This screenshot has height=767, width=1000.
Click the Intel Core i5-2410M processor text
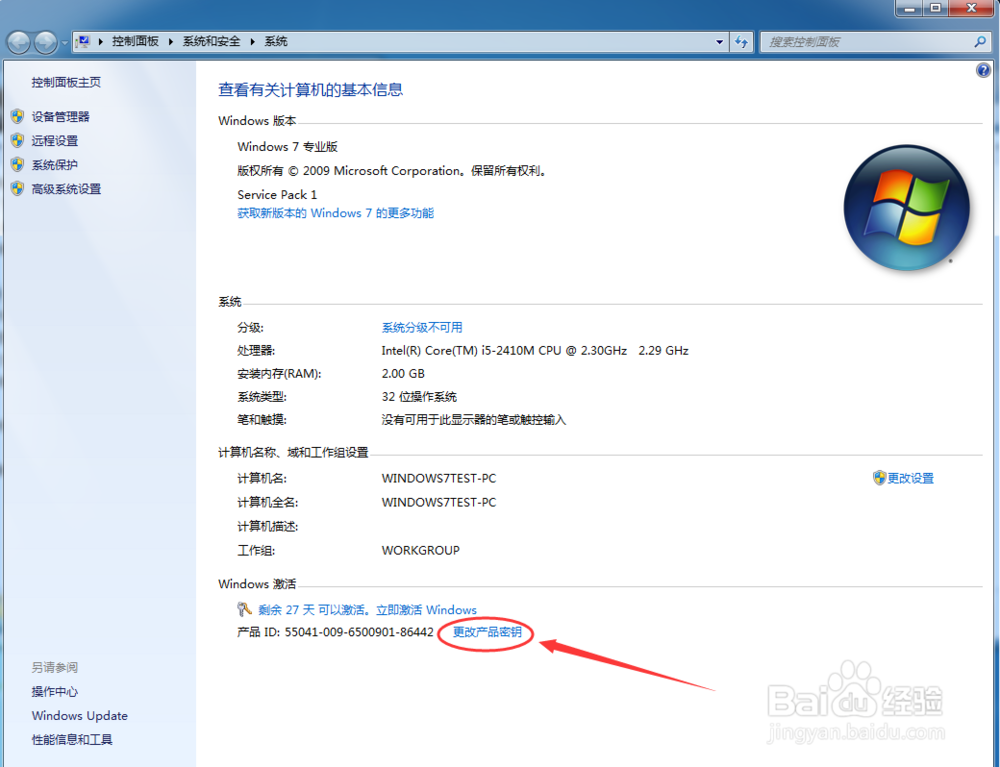[535, 351]
